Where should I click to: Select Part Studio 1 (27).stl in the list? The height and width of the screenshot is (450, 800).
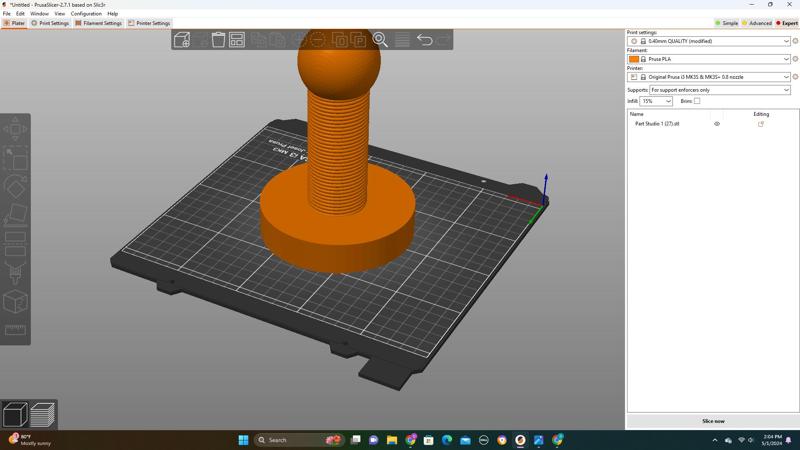point(657,124)
